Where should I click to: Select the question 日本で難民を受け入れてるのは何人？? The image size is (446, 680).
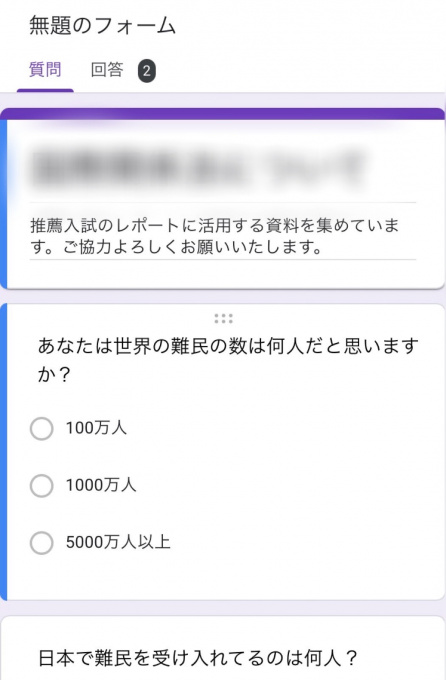198,658
